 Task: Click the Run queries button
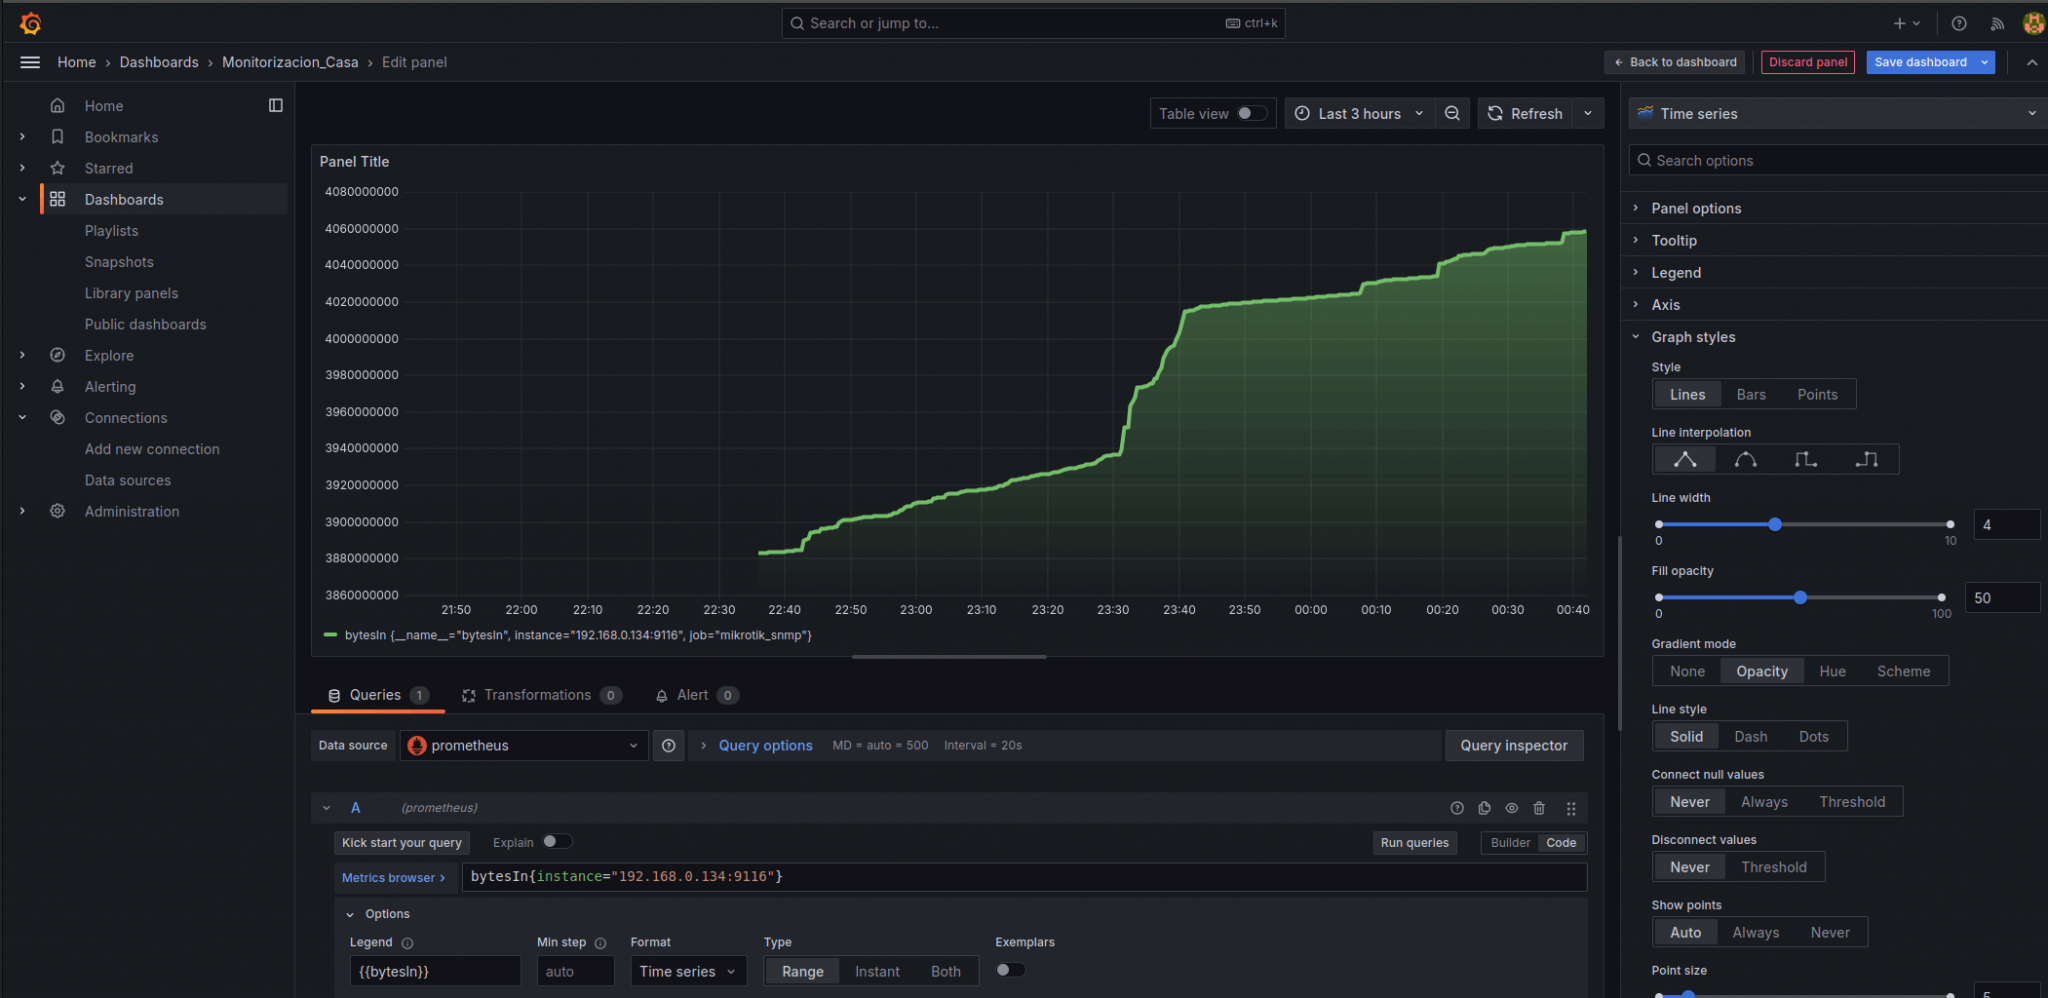(1414, 842)
